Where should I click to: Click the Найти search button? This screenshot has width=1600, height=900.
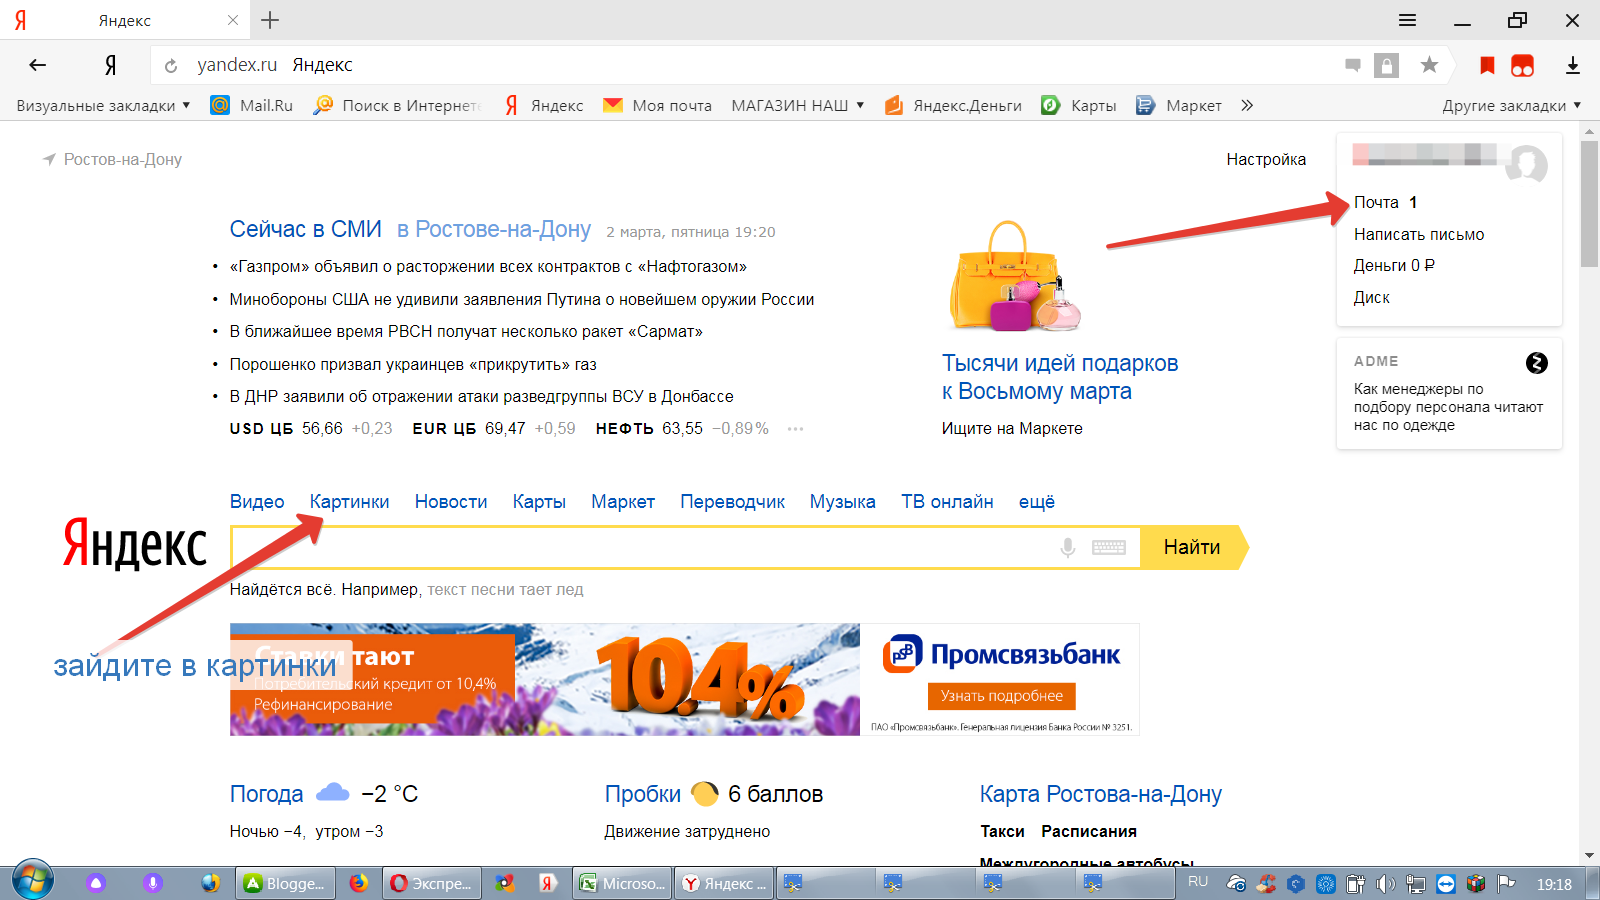click(x=1193, y=547)
